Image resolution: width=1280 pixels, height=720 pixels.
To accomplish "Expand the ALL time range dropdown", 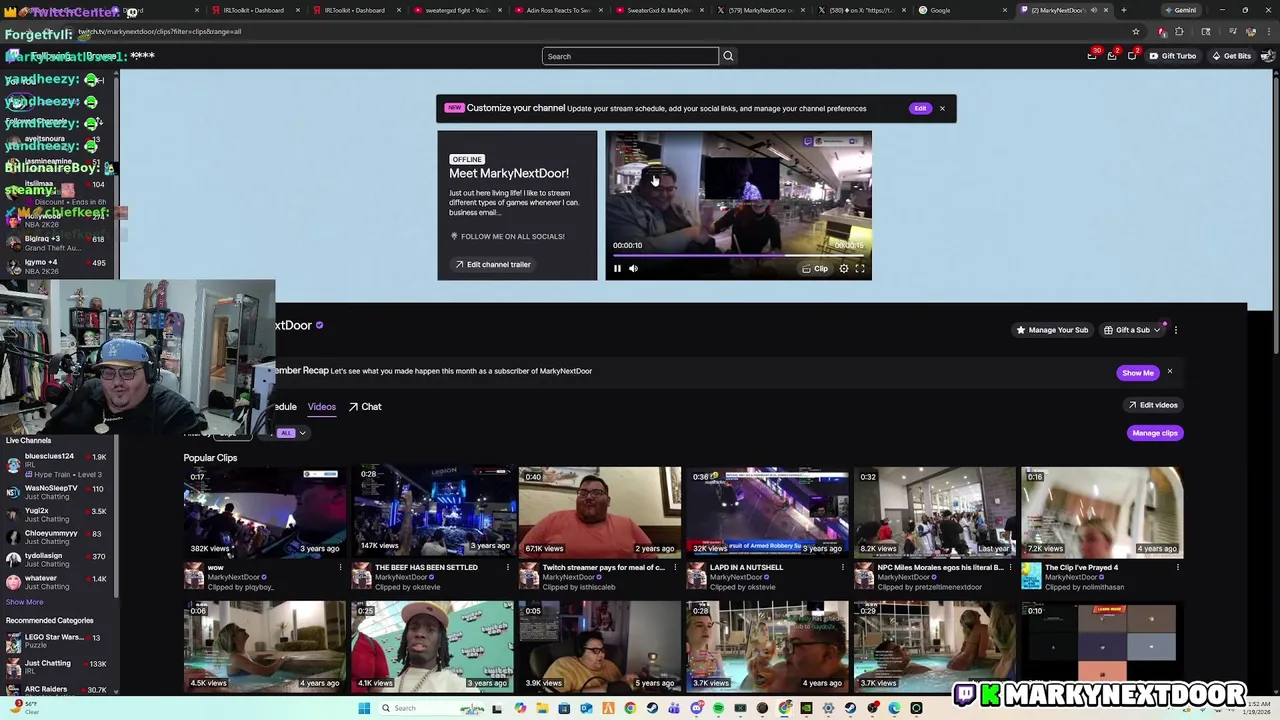I will click(292, 433).
